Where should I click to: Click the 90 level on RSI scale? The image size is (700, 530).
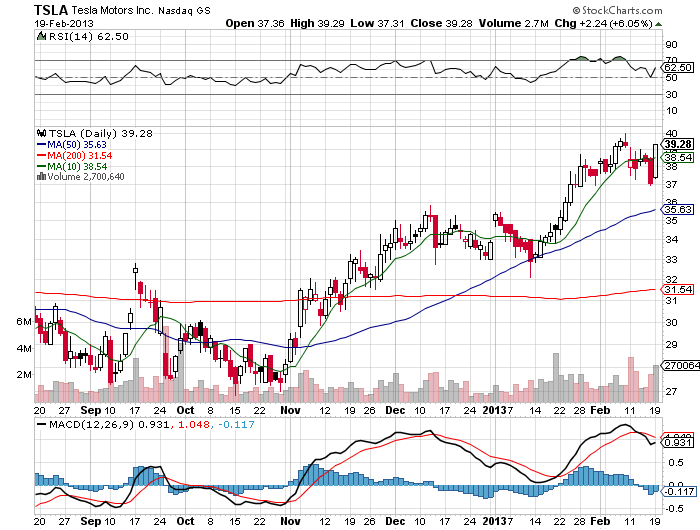[x=671, y=45]
